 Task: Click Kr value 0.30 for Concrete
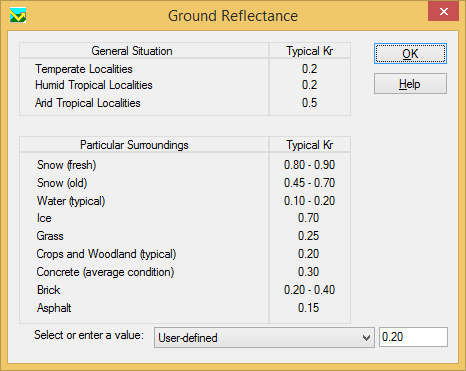(x=308, y=272)
